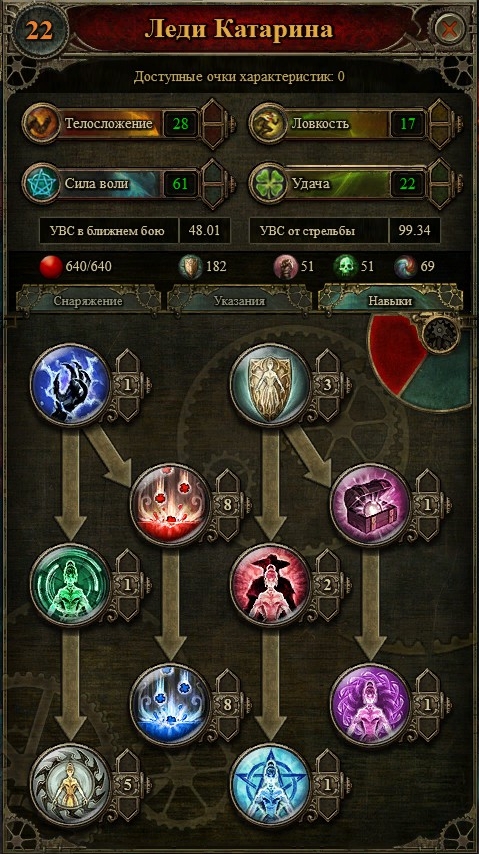Select the blue falling orbs skill
Viewport: 479px width, 854px height.
171,704
